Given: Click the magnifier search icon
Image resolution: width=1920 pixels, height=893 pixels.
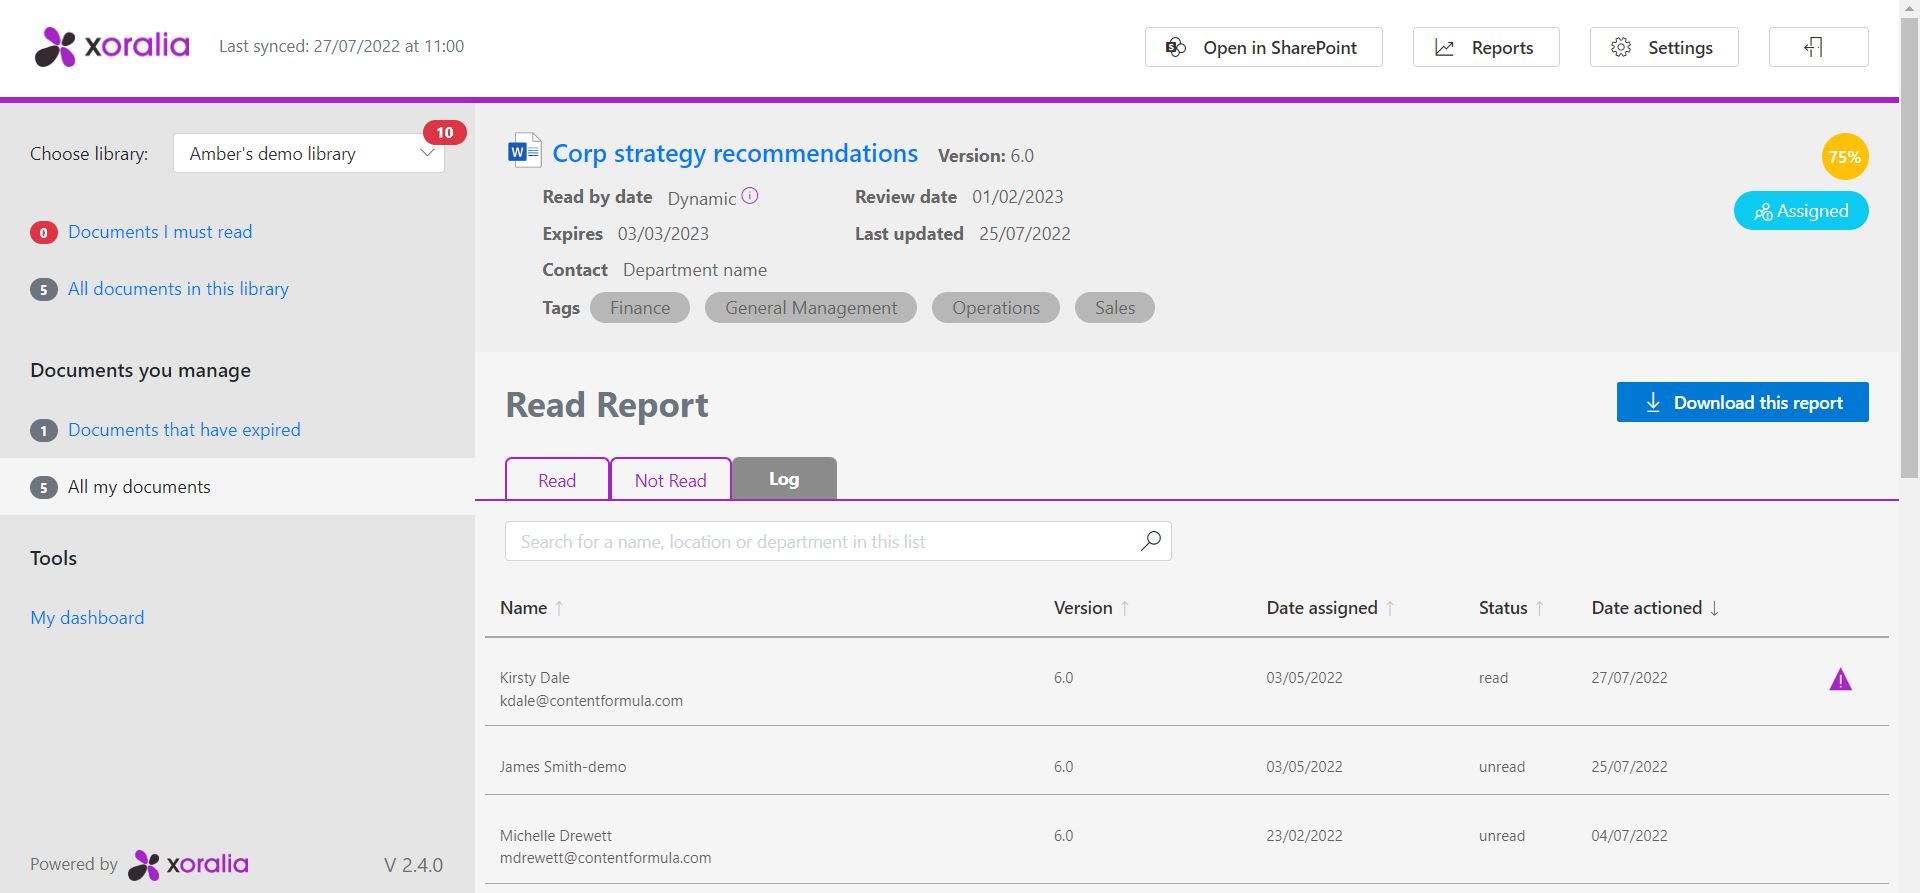Looking at the screenshot, I should pyautogui.click(x=1151, y=541).
